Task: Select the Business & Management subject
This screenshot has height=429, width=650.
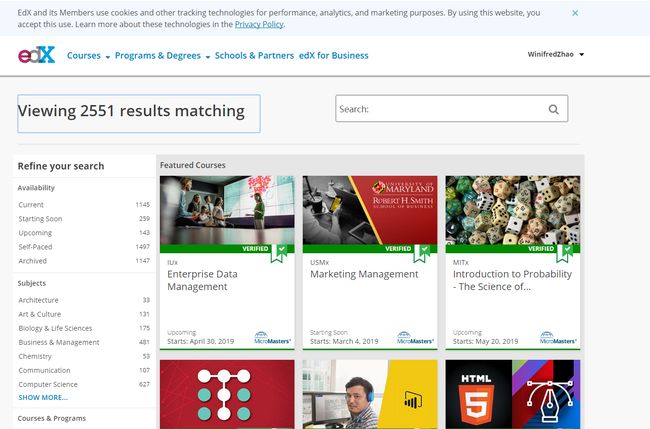Action: (x=84, y=342)
